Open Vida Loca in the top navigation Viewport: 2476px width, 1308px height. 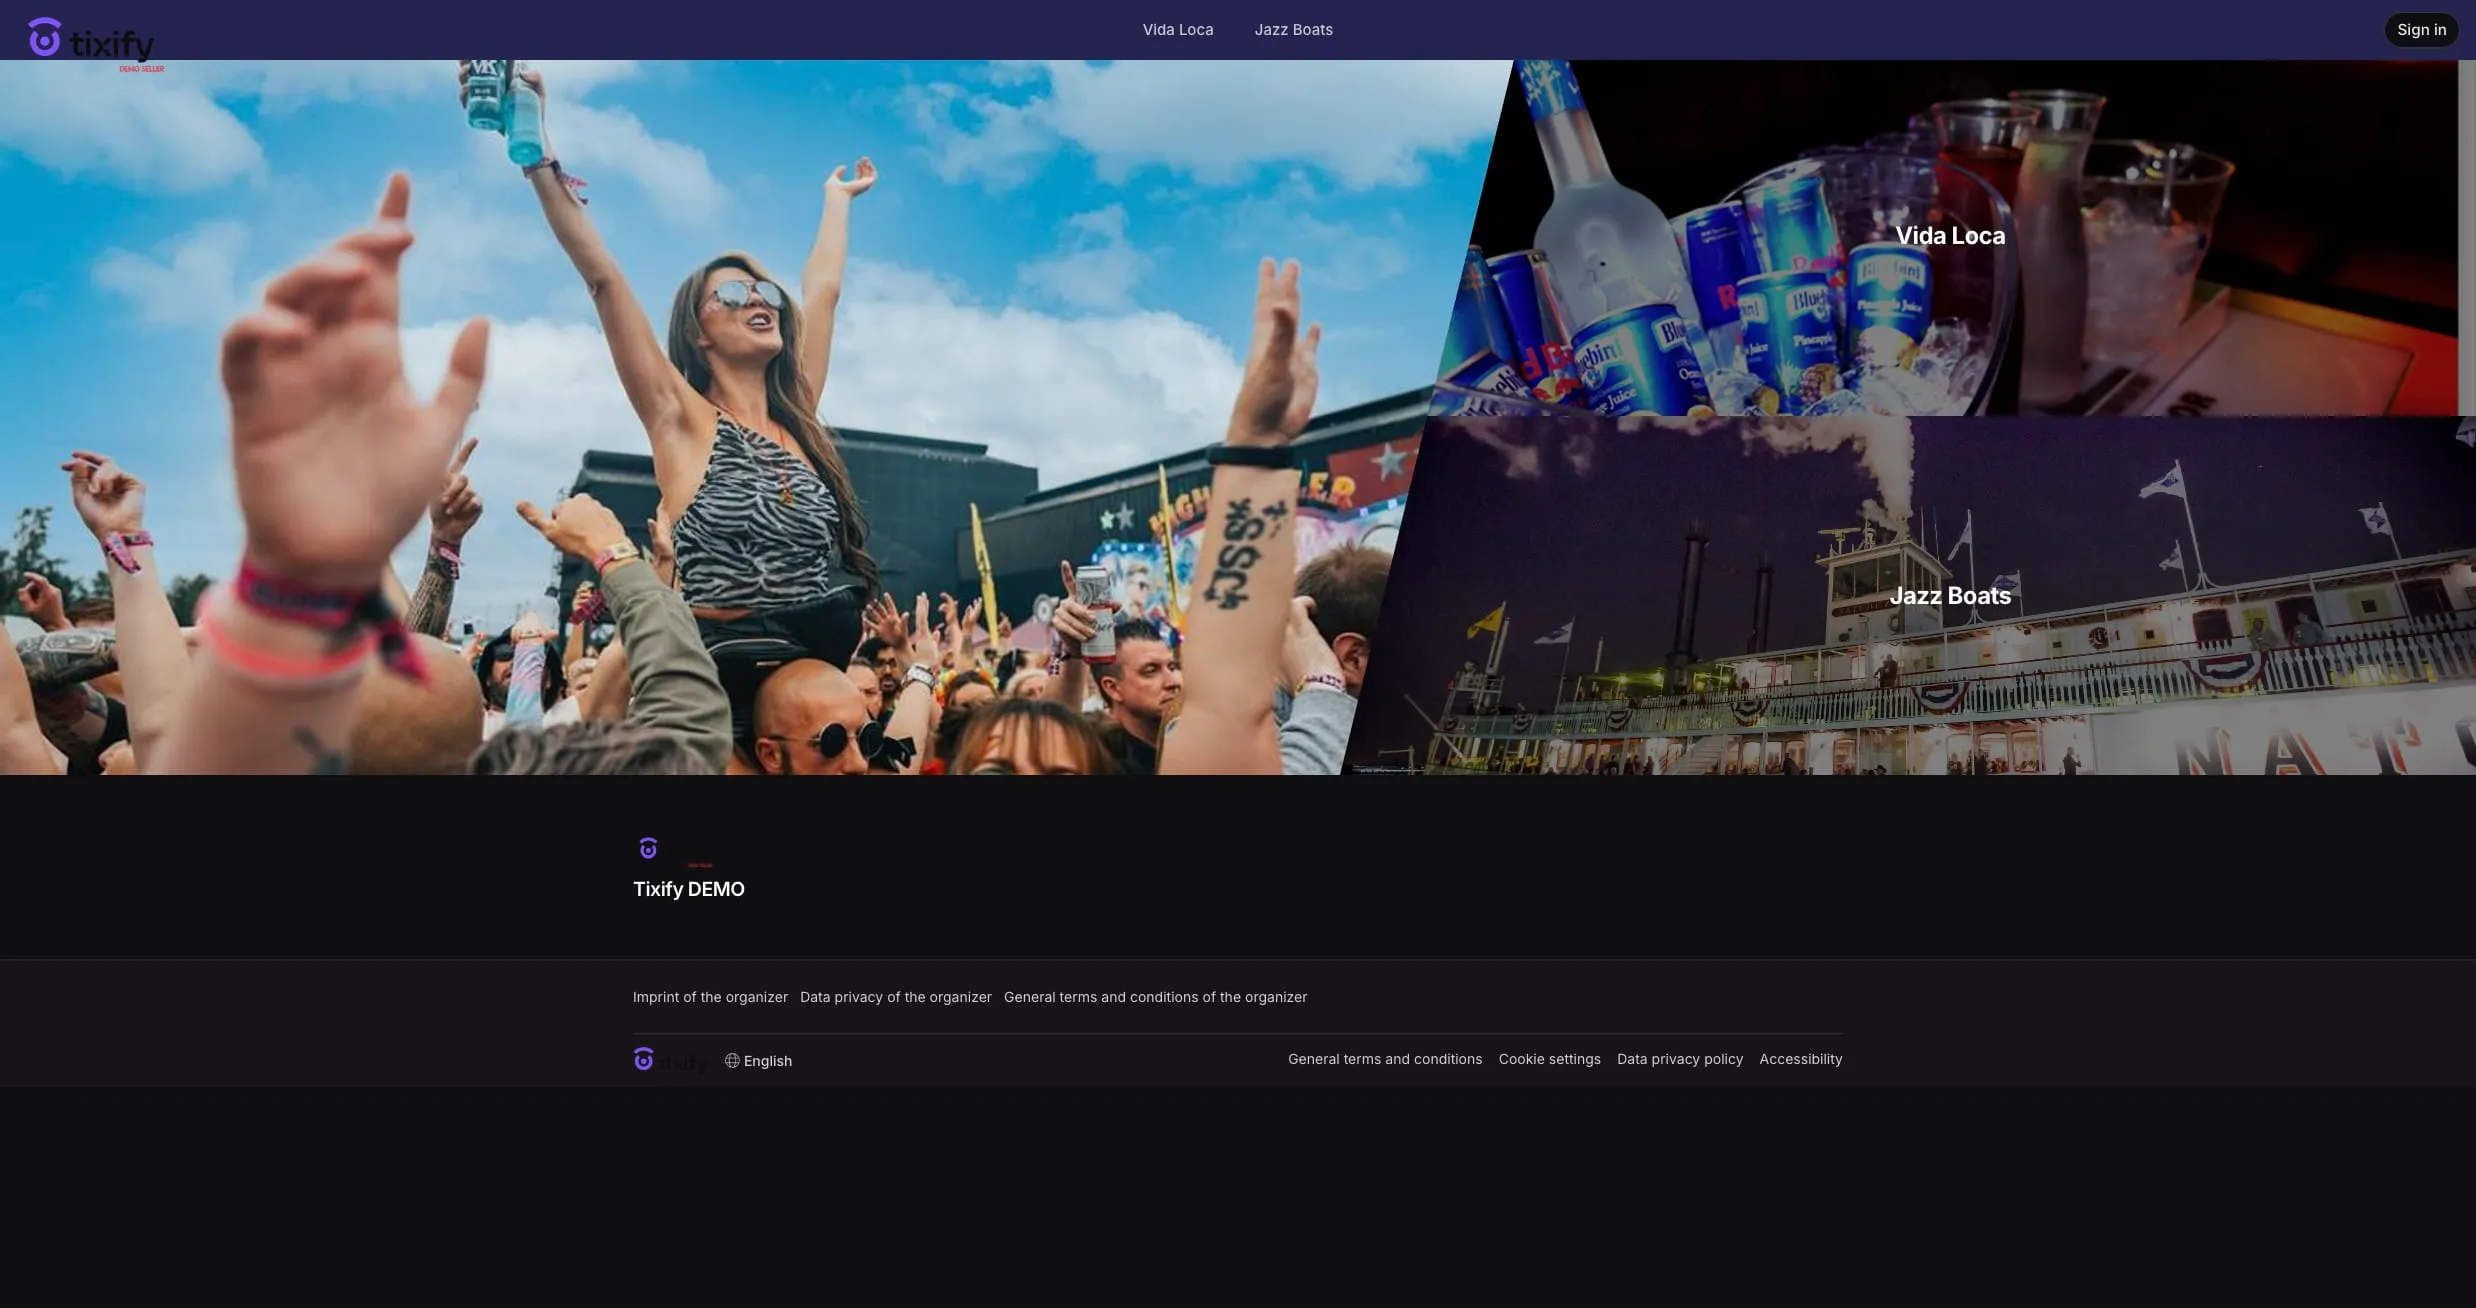tap(1178, 30)
